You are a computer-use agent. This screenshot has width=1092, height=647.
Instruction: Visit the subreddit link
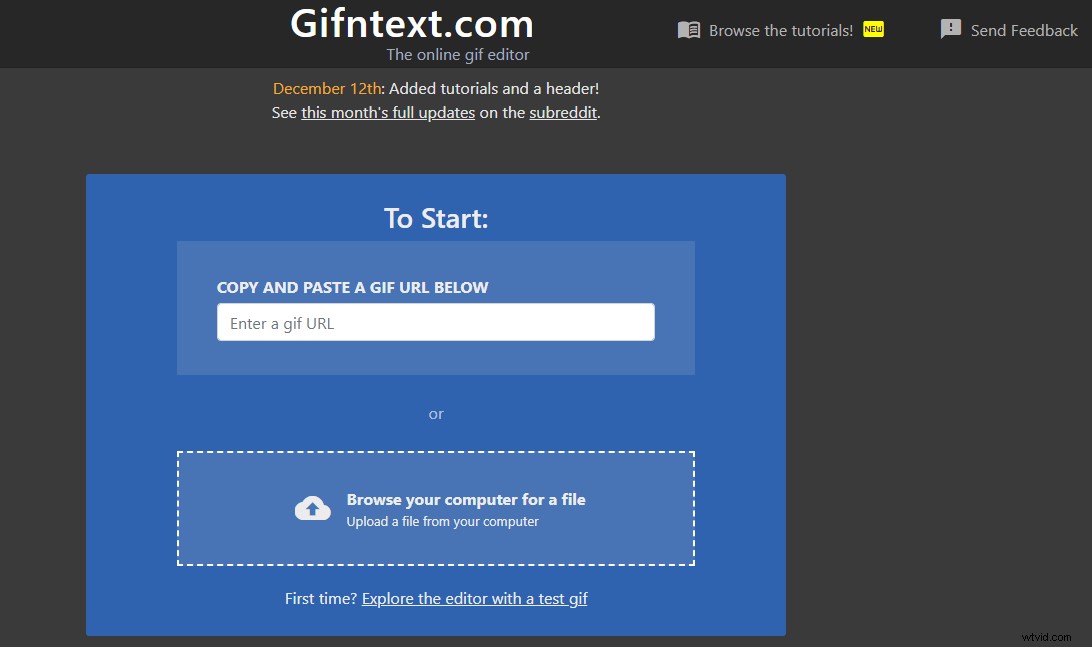click(x=563, y=112)
